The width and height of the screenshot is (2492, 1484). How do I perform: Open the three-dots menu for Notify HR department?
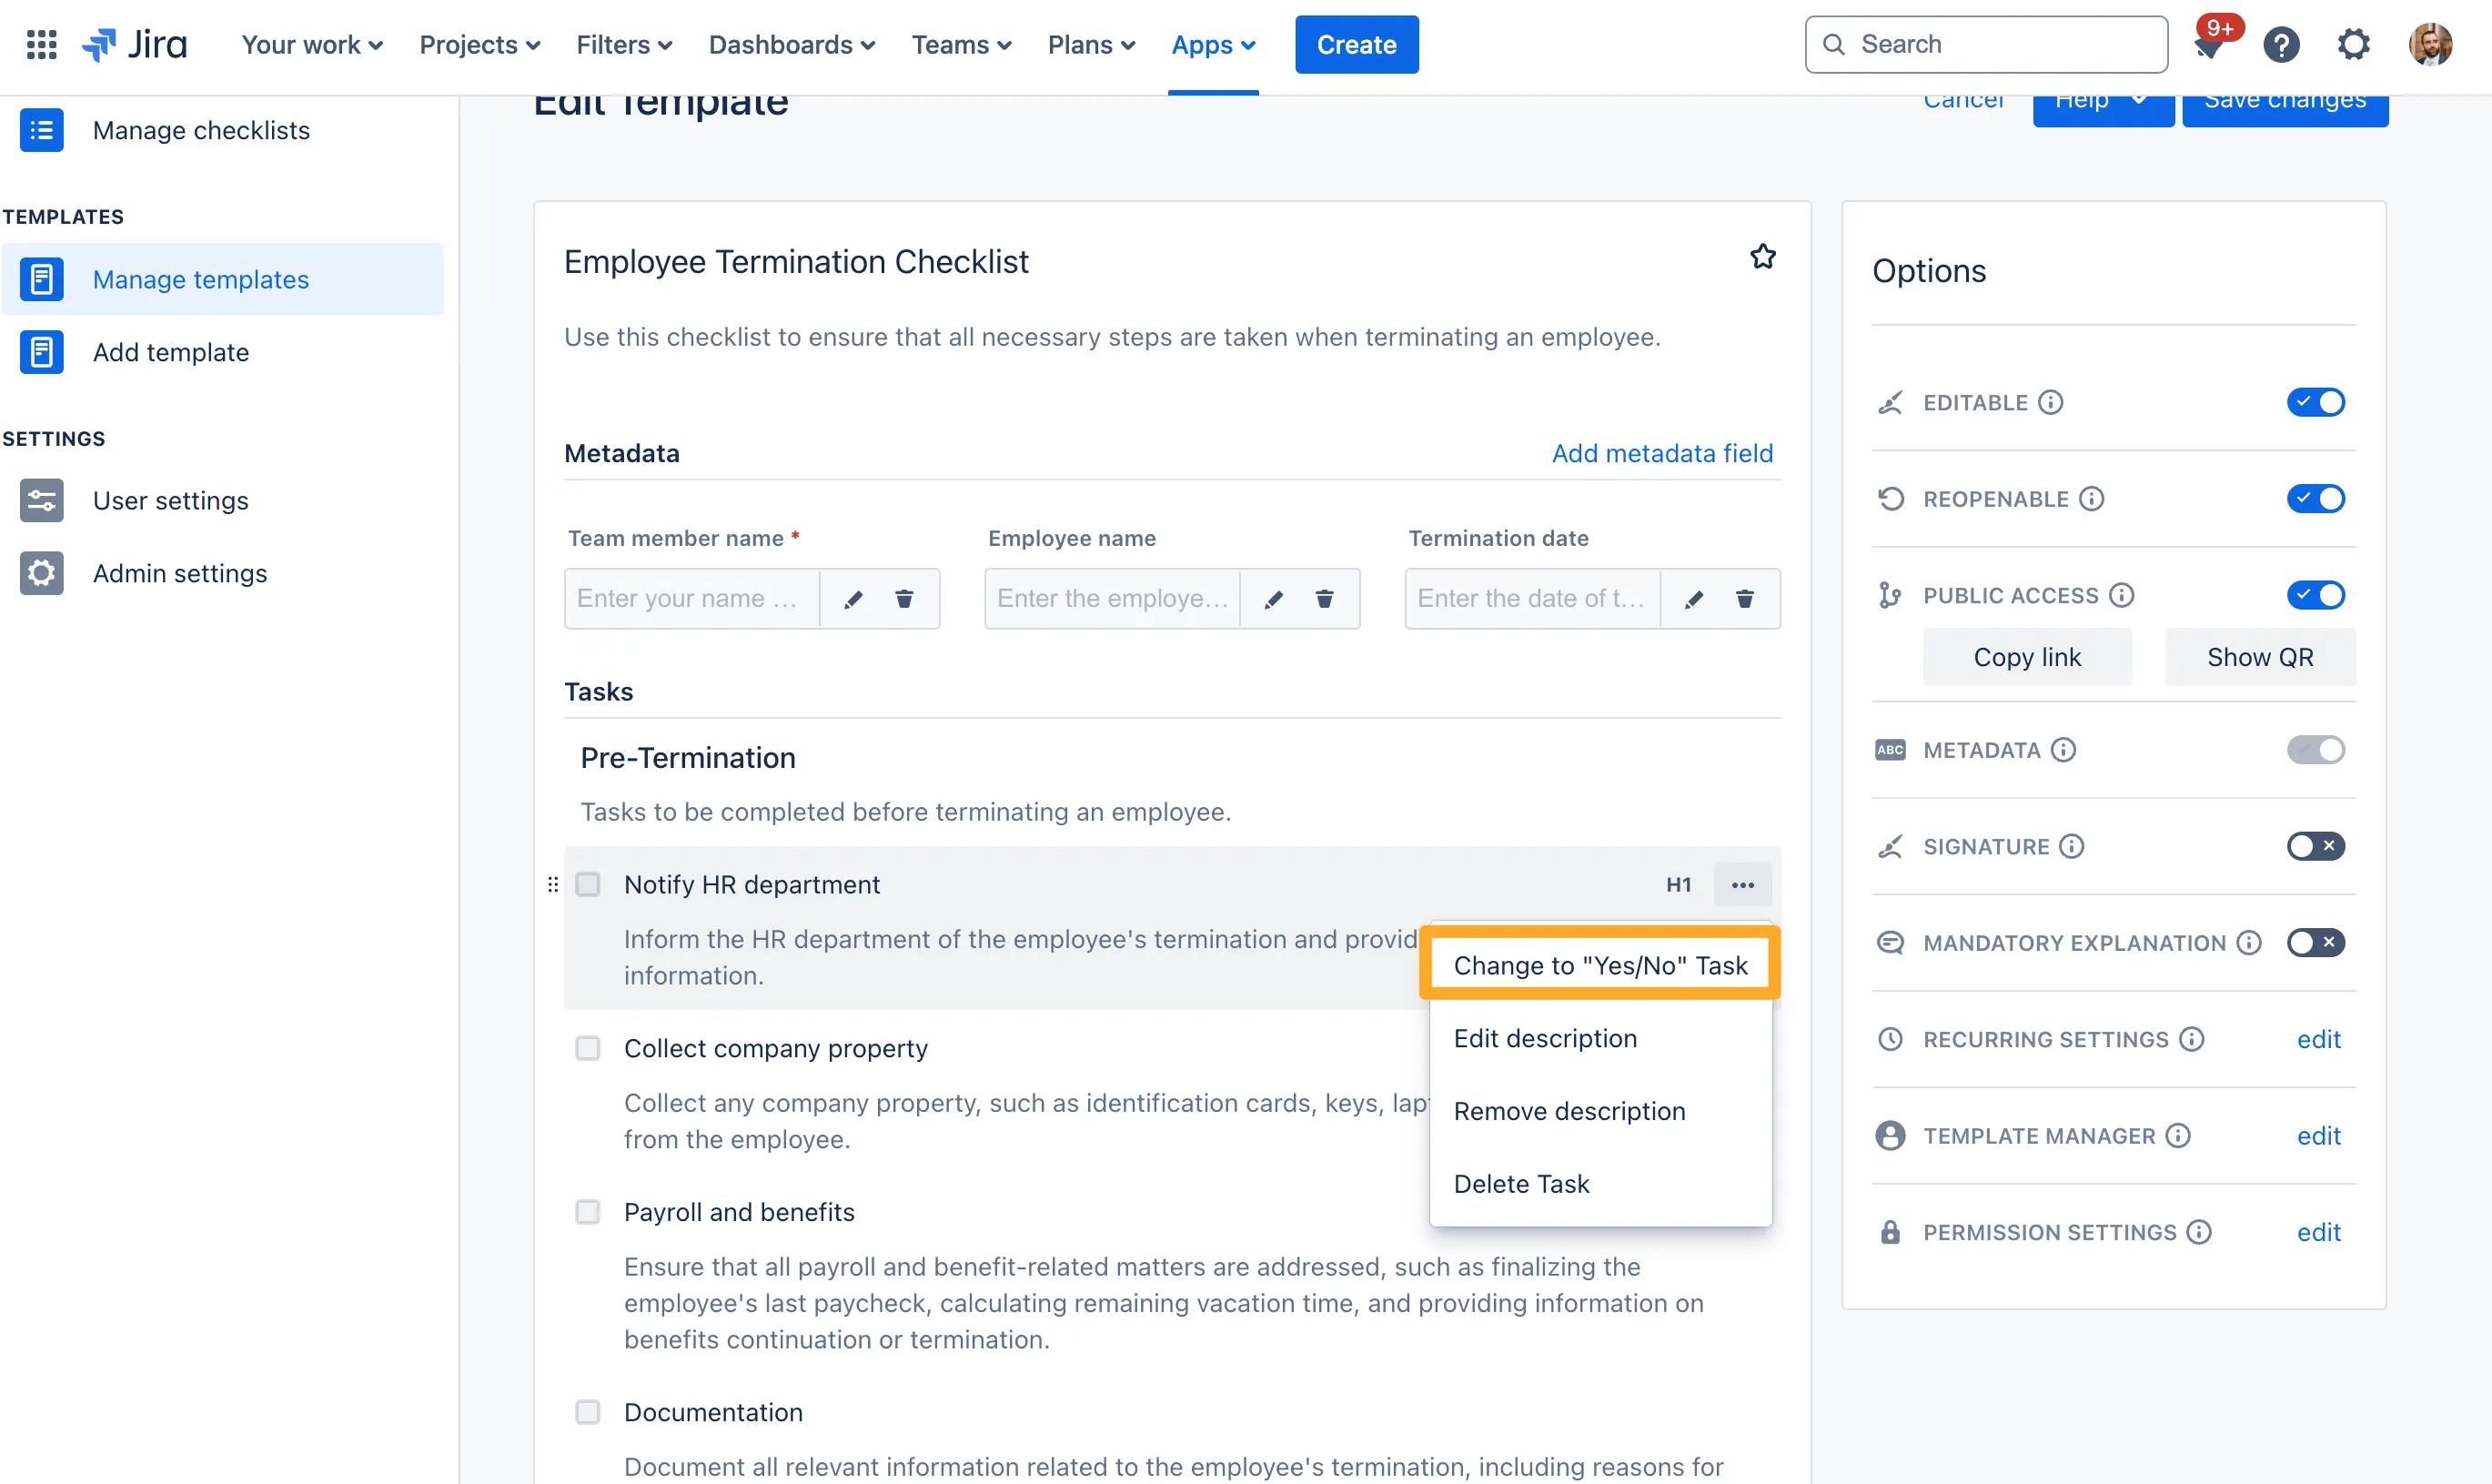1742,885
